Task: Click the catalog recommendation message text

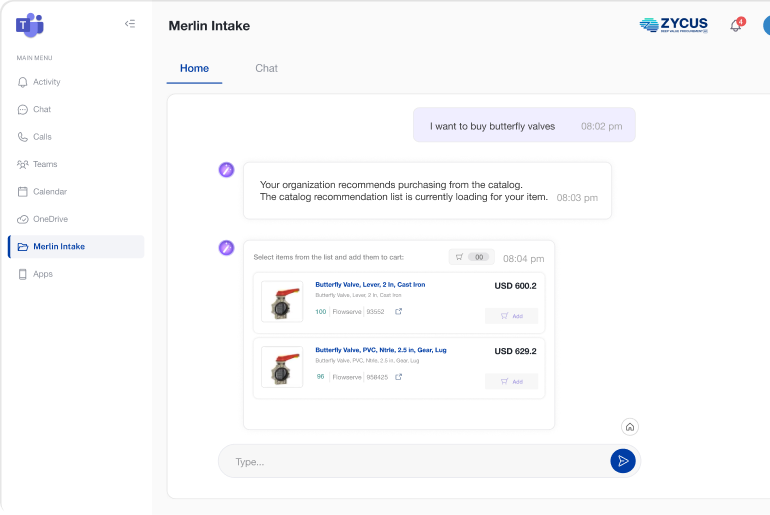Action: 404,191
